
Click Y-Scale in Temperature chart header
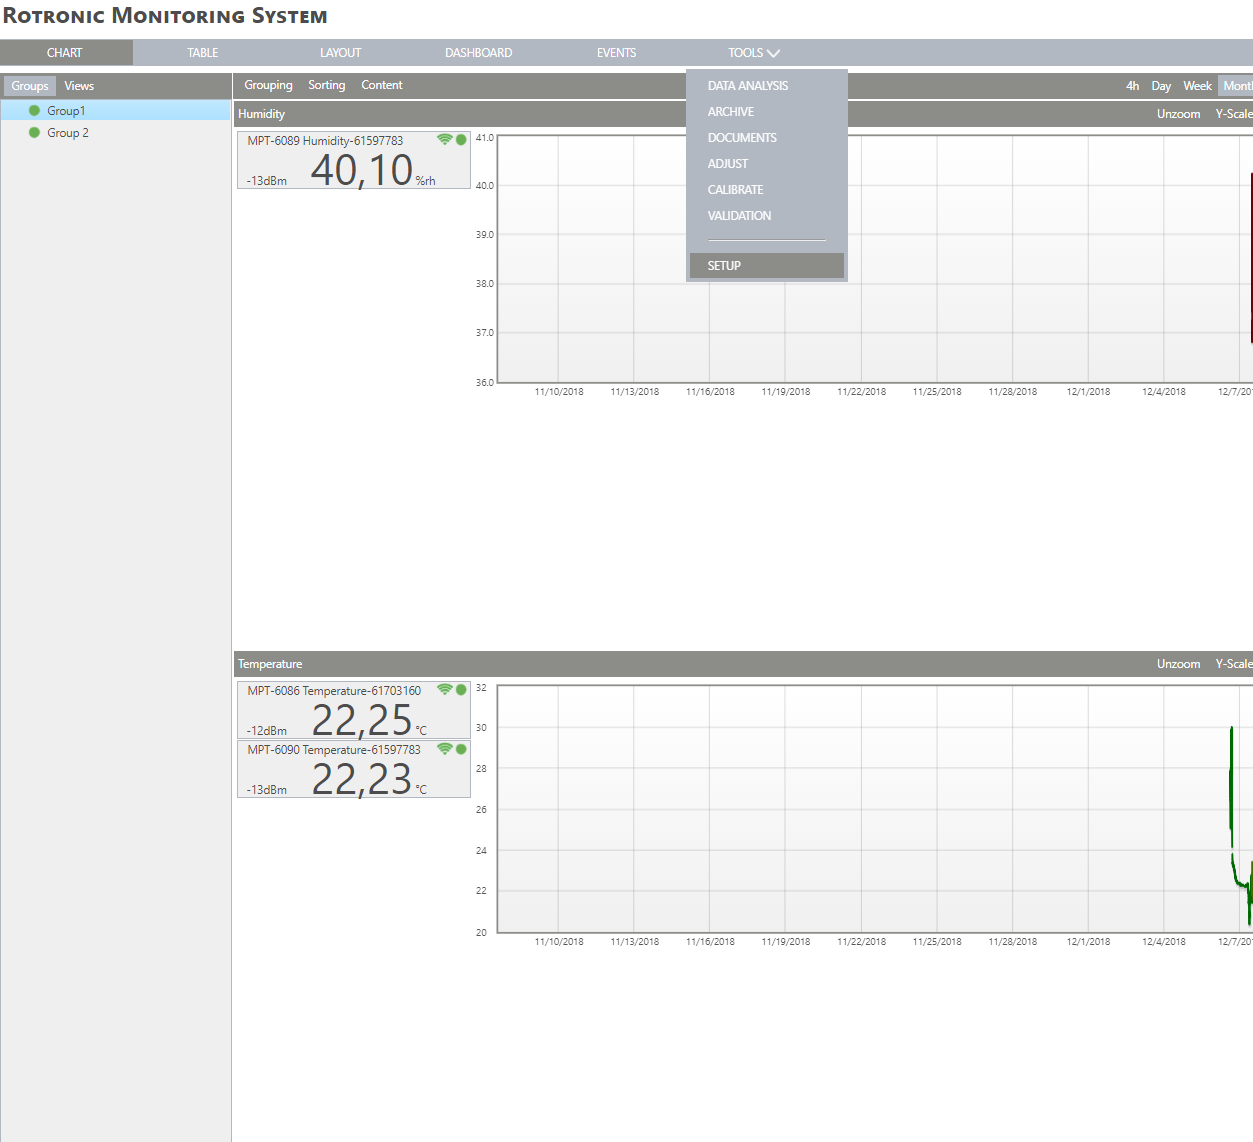(x=1234, y=664)
